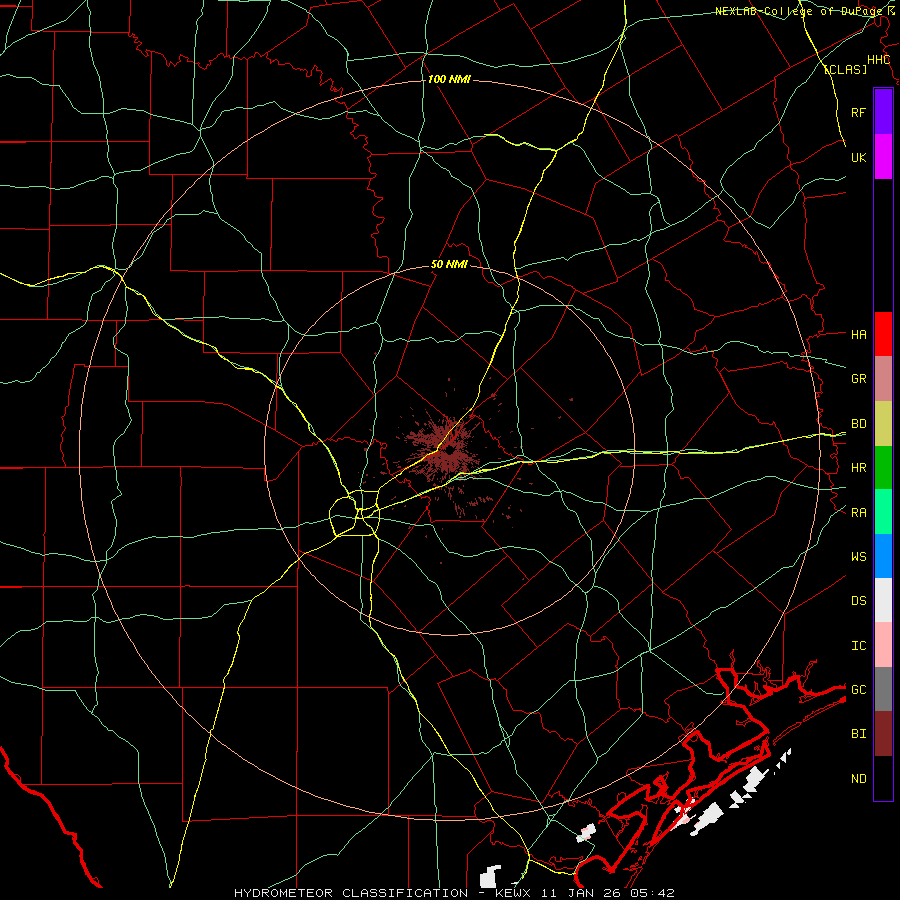Click the black ND color swatch
This screenshot has height=900, width=900.
click(x=883, y=778)
